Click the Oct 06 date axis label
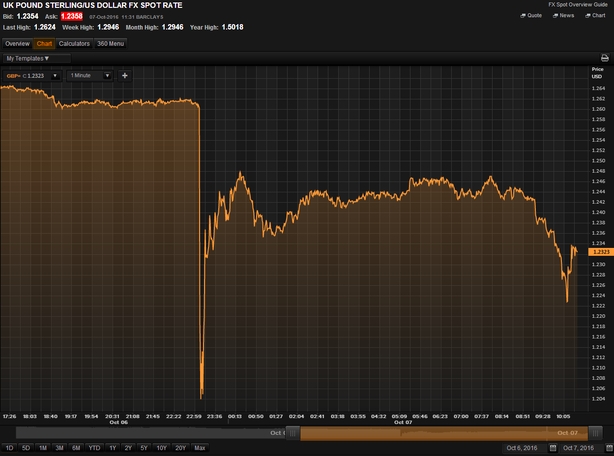The image size is (614, 456). tap(119, 422)
